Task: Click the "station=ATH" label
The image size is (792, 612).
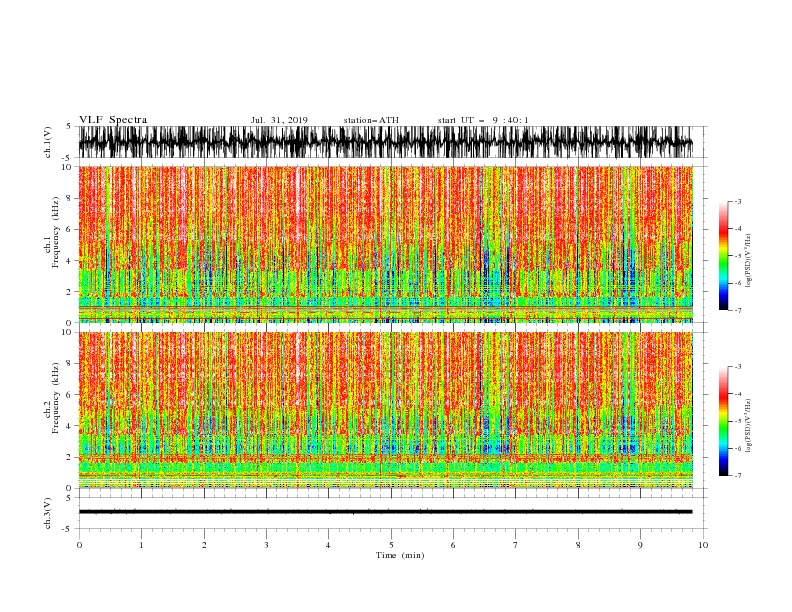Action: point(371,120)
